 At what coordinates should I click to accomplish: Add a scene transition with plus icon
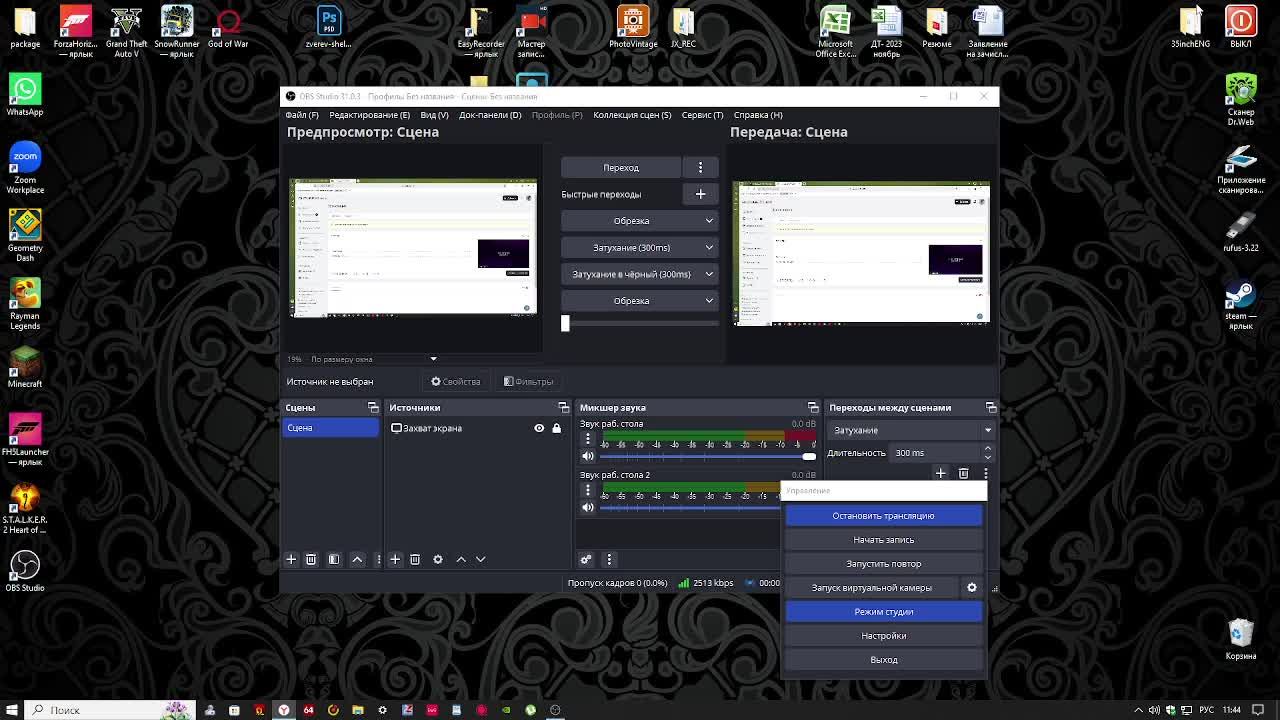(941, 473)
